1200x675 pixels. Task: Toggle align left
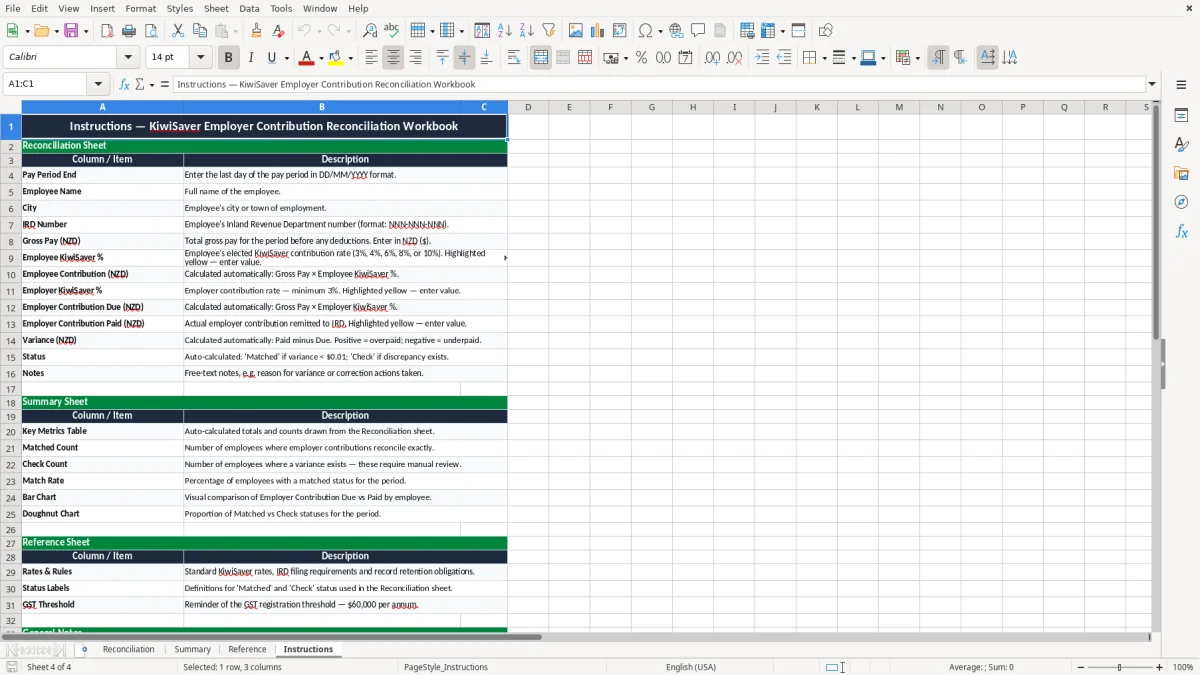point(372,58)
